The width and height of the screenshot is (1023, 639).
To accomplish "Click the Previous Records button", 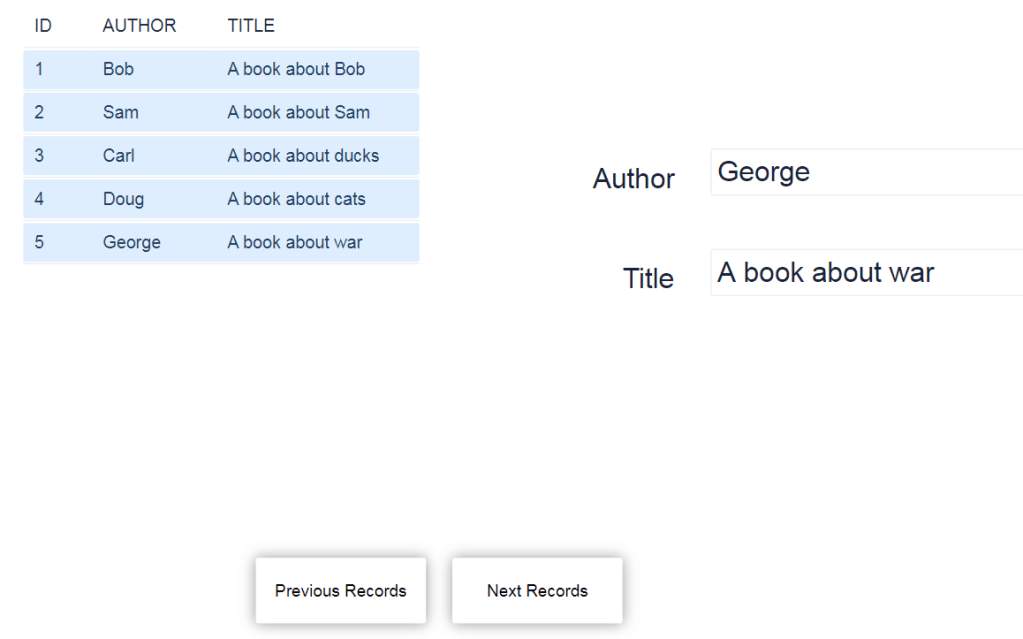I will point(340,591).
